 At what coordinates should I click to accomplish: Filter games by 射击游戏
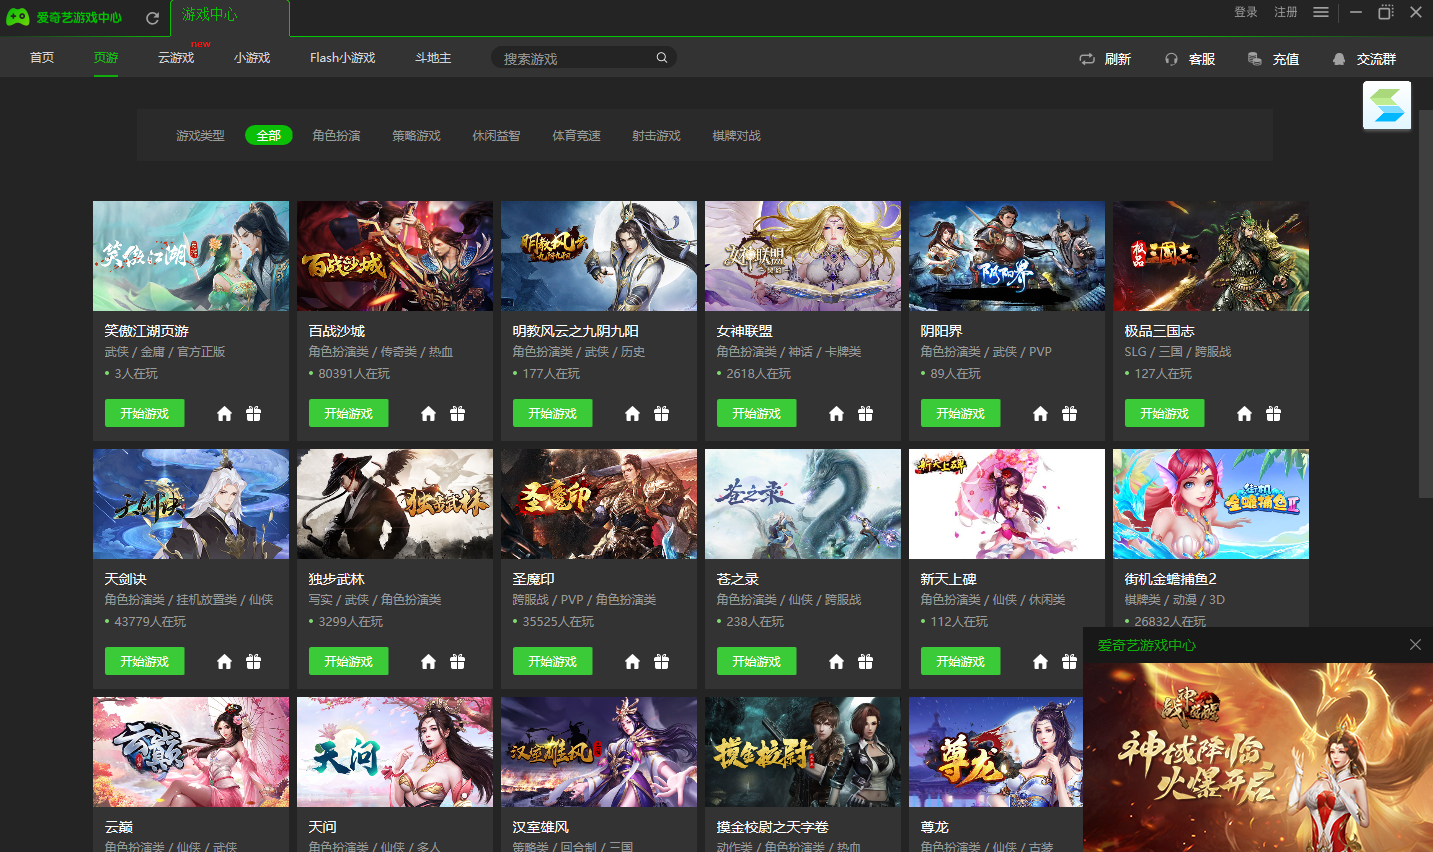point(656,135)
